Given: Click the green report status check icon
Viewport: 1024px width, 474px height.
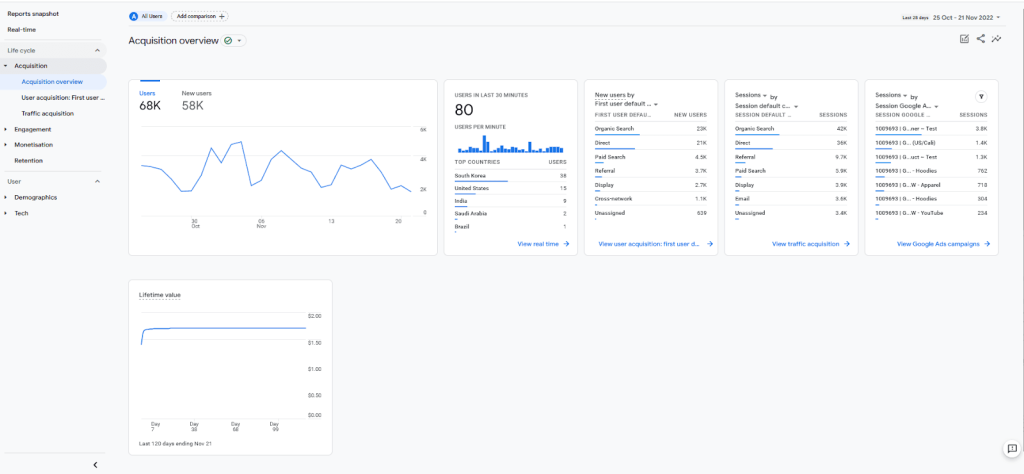Looking at the screenshot, I should point(228,40).
